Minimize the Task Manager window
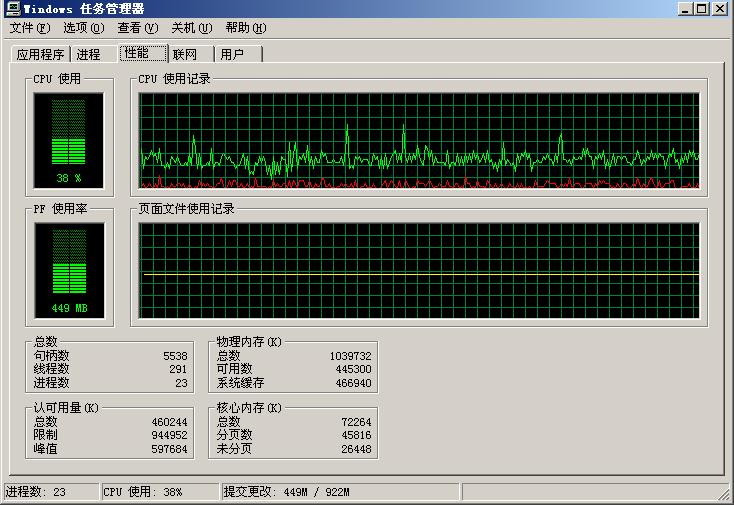The height and width of the screenshot is (505, 734). [685, 8]
